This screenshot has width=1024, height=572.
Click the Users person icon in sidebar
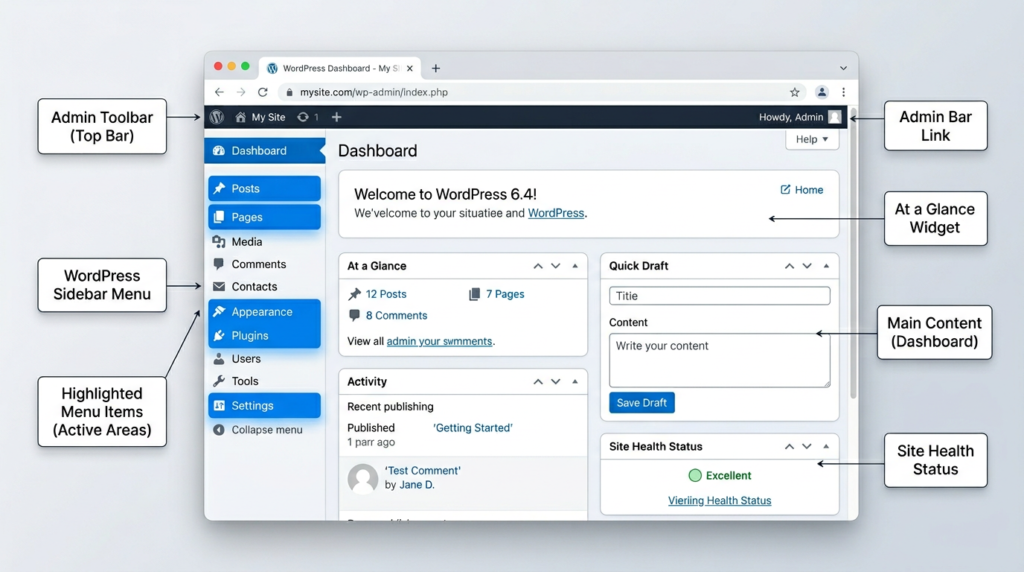219,358
